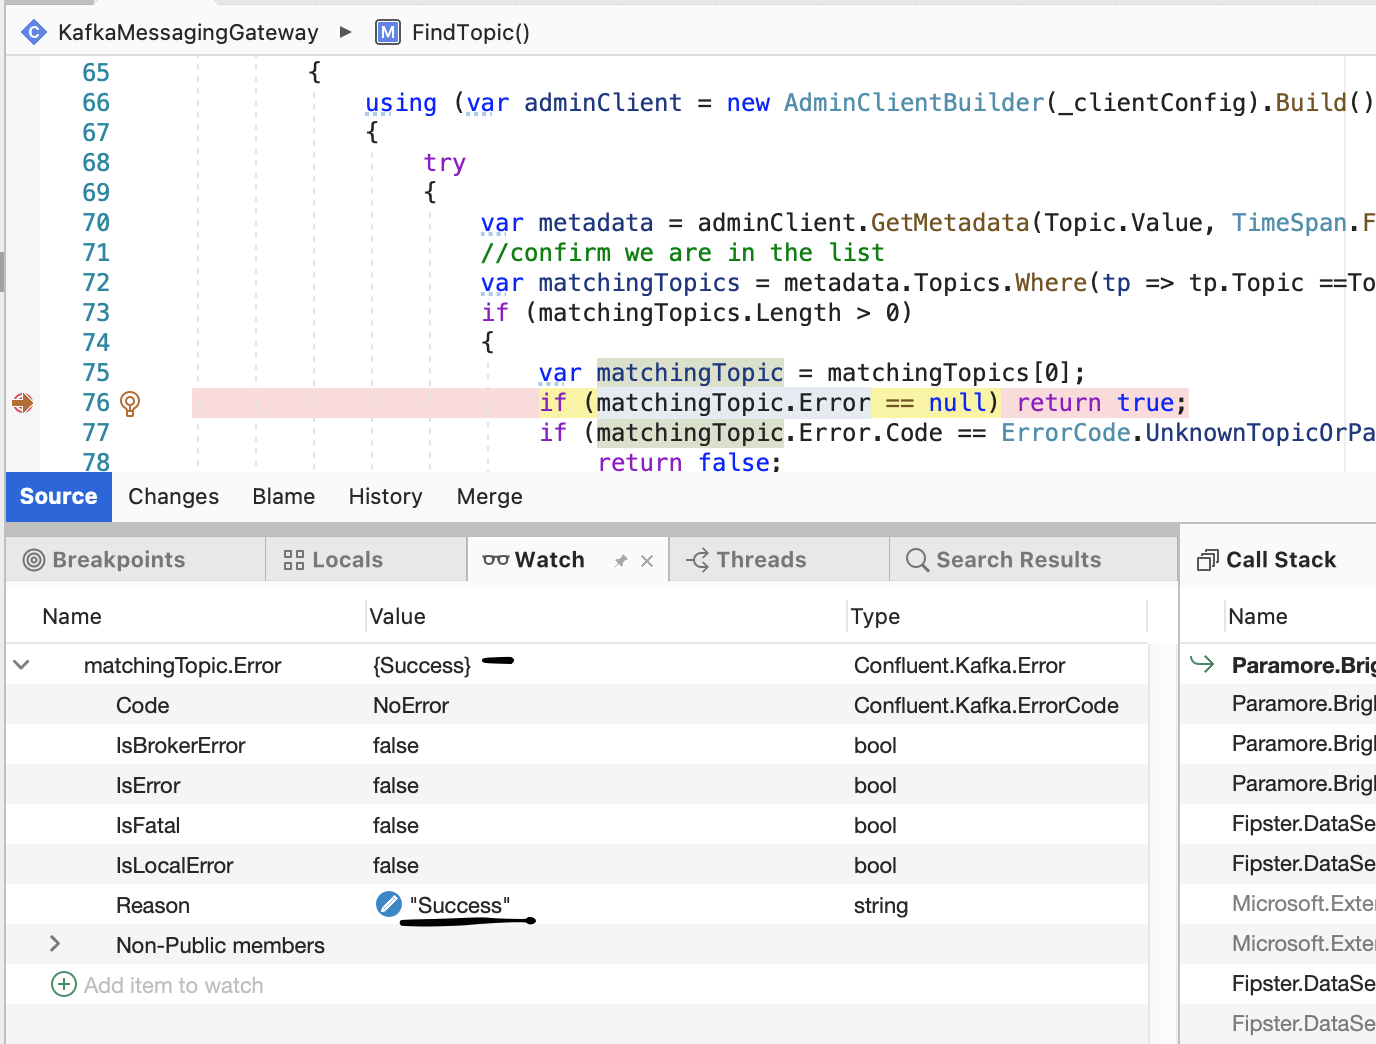The image size is (1376, 1044).
Task: Open the History tab
Action: [x=385, y=496]
